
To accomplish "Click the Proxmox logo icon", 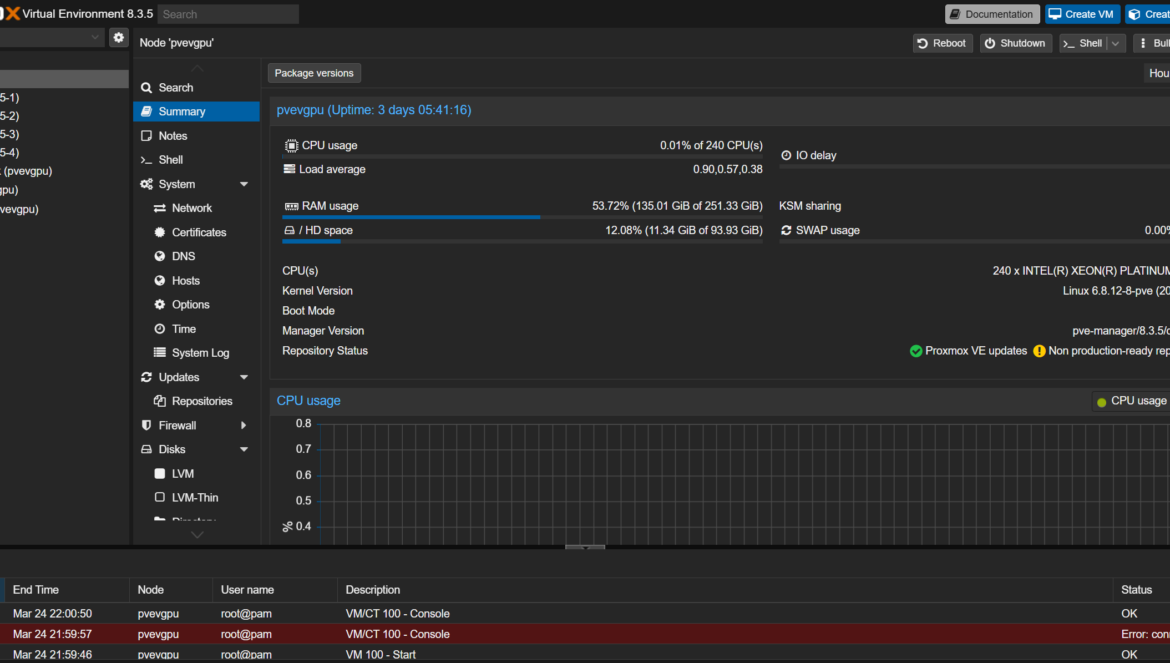I will coord(10,13).
